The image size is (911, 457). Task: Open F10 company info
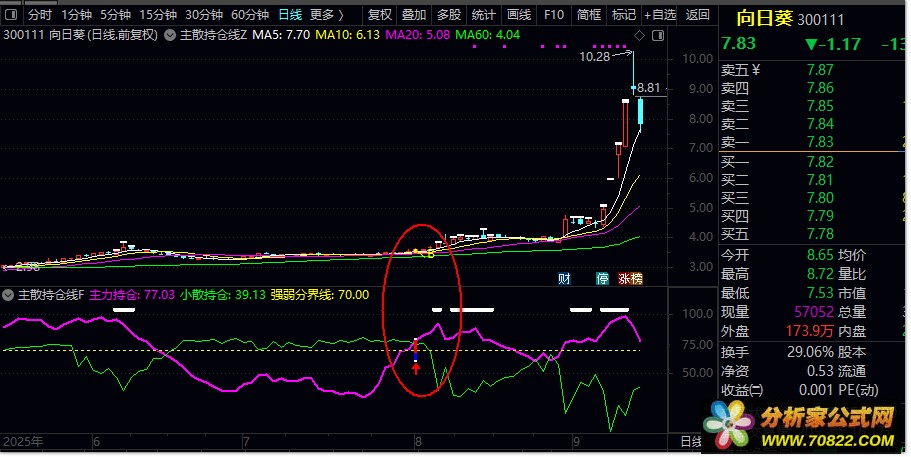pyautogui.click(x=554, y=15)
